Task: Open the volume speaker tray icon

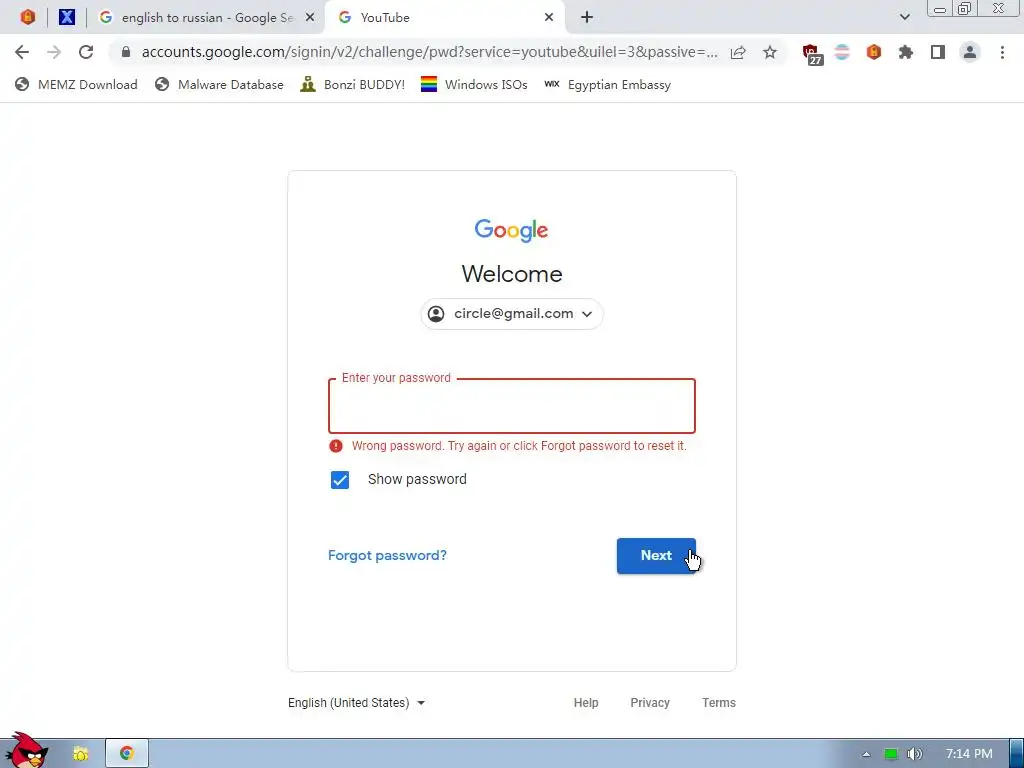Action: 915,754
